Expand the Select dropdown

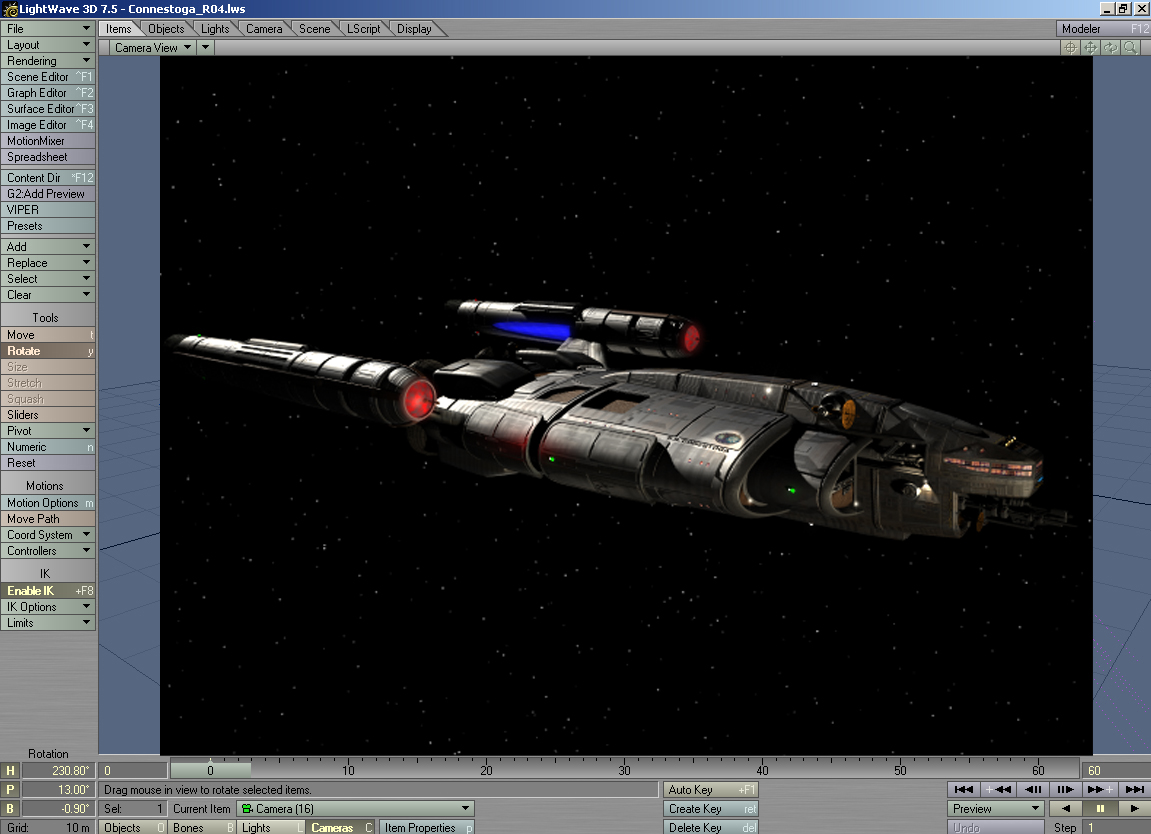click(x=48, y=279)
